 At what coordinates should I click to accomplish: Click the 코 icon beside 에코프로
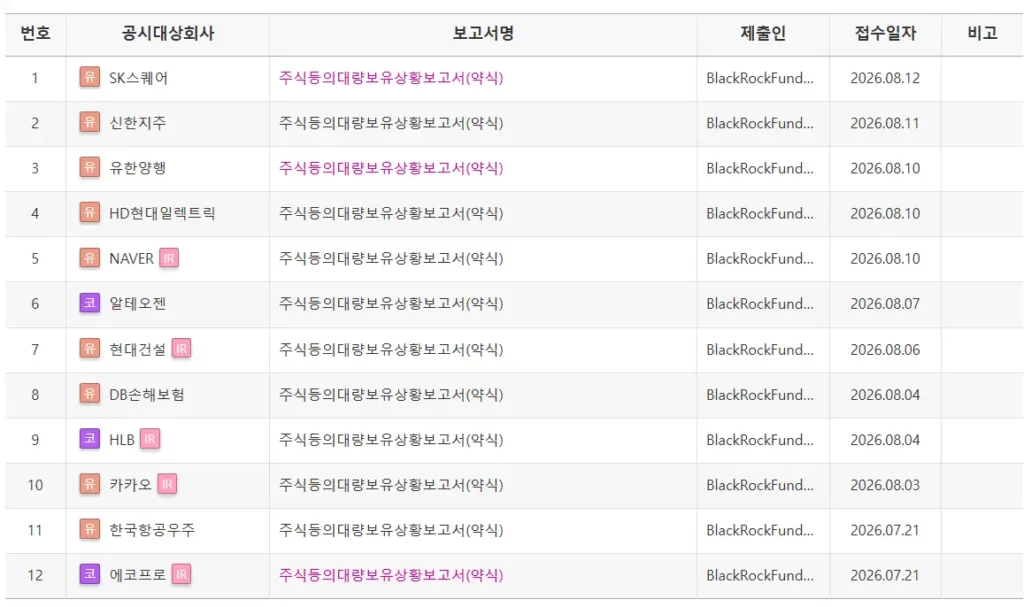89,574
